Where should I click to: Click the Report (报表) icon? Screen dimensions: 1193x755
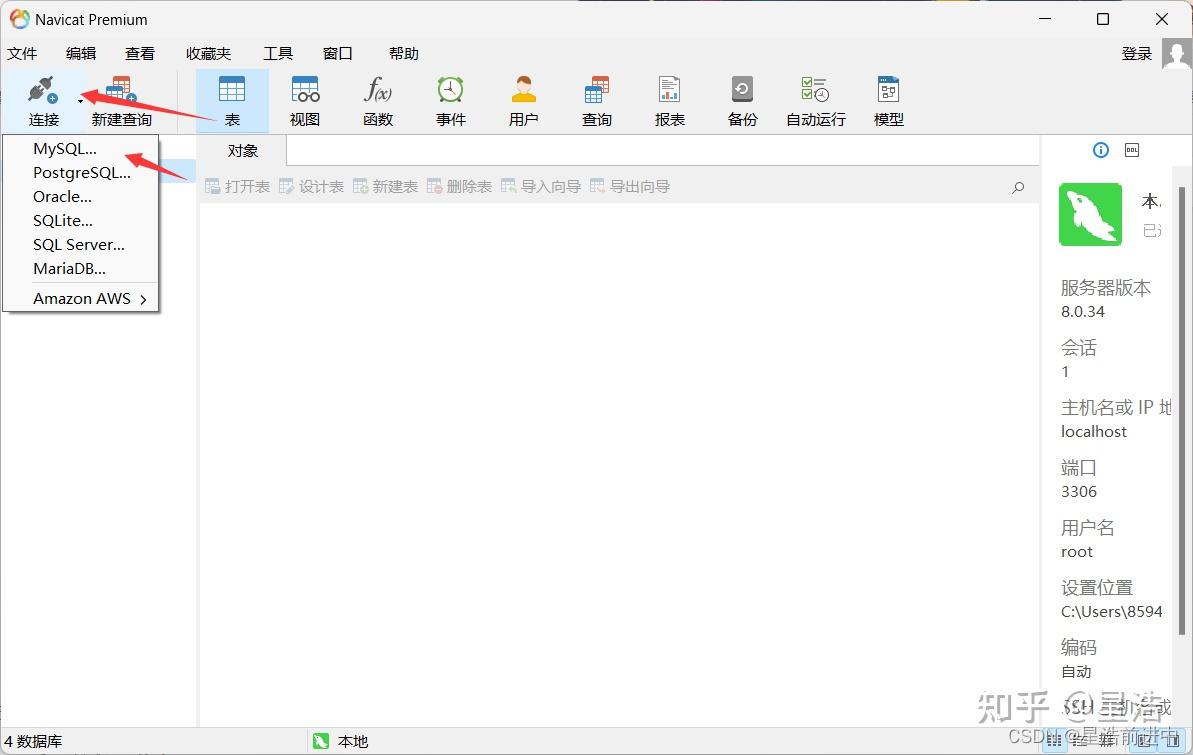[x=670, y=90]
